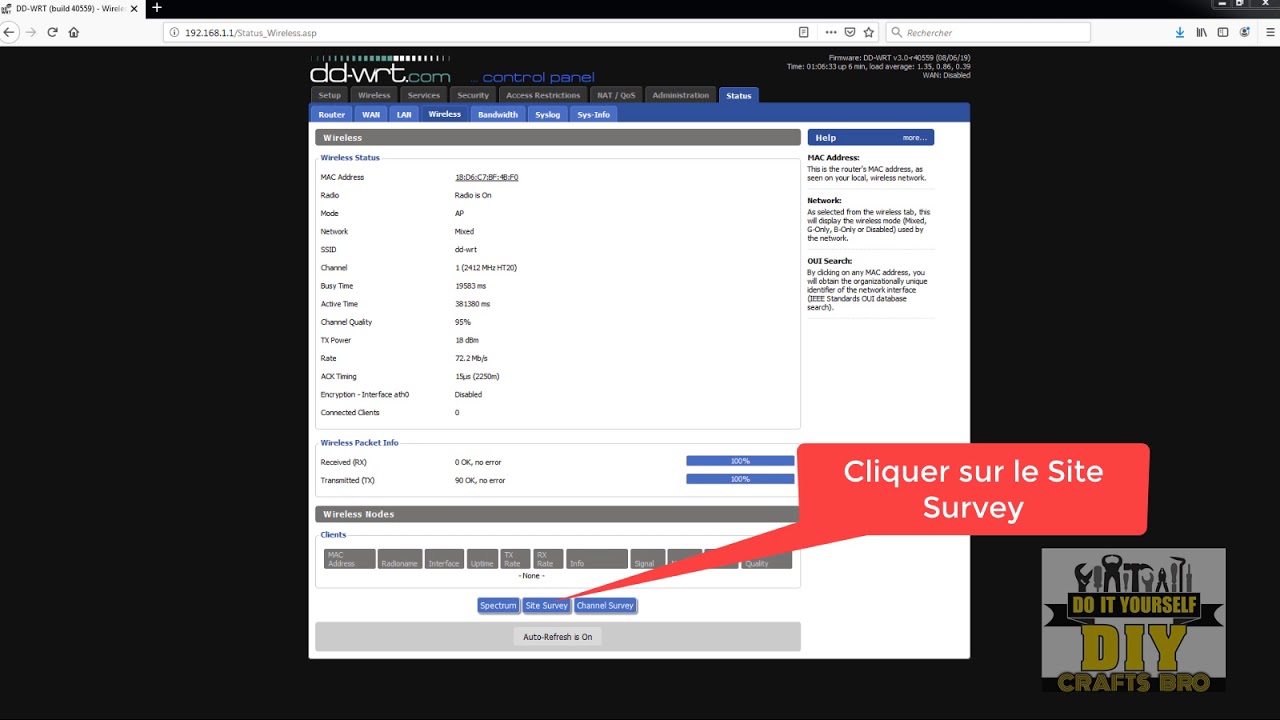This screenshot has height=720, width=1280.
Task: Click the Radio is On status text
Action: (x=473, y=195)
